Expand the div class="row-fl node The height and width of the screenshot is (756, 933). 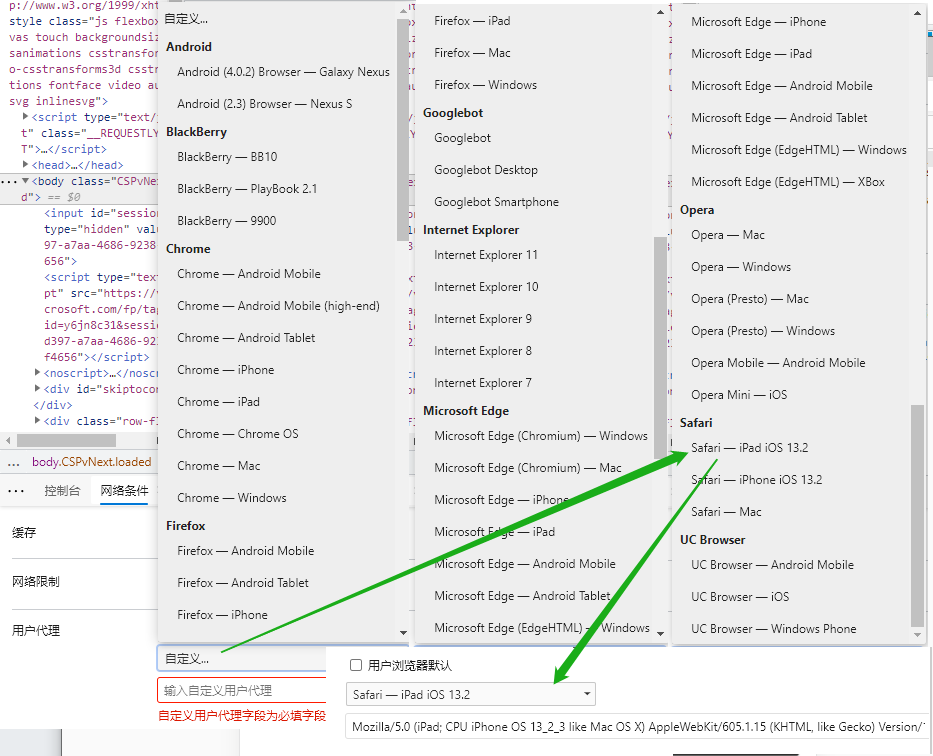[37, 421]
